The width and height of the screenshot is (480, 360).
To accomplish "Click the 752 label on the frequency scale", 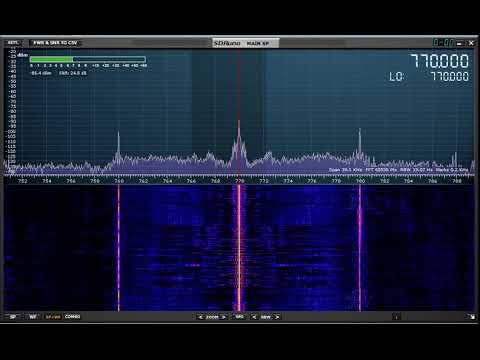I will tap(22, 181).
